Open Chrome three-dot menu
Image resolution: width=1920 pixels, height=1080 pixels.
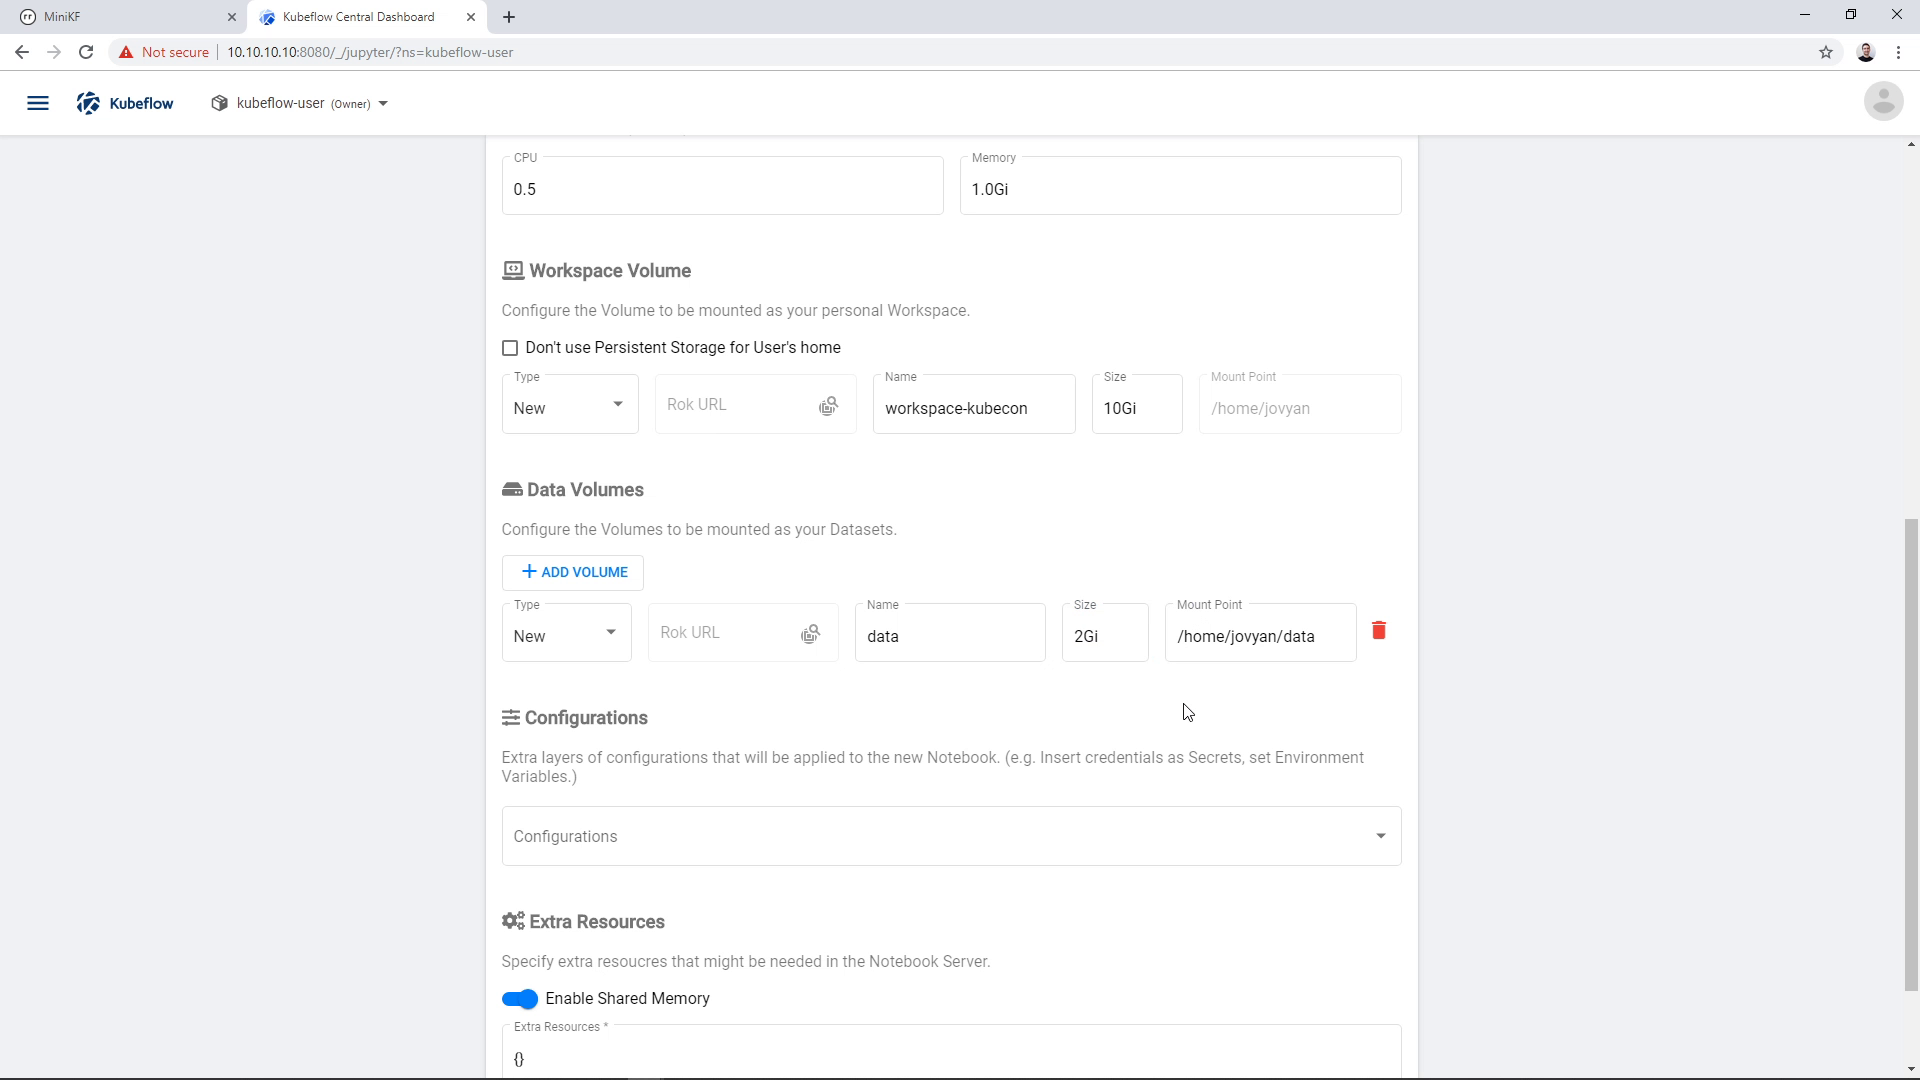pyautogui.click(x=1898, y=52)
